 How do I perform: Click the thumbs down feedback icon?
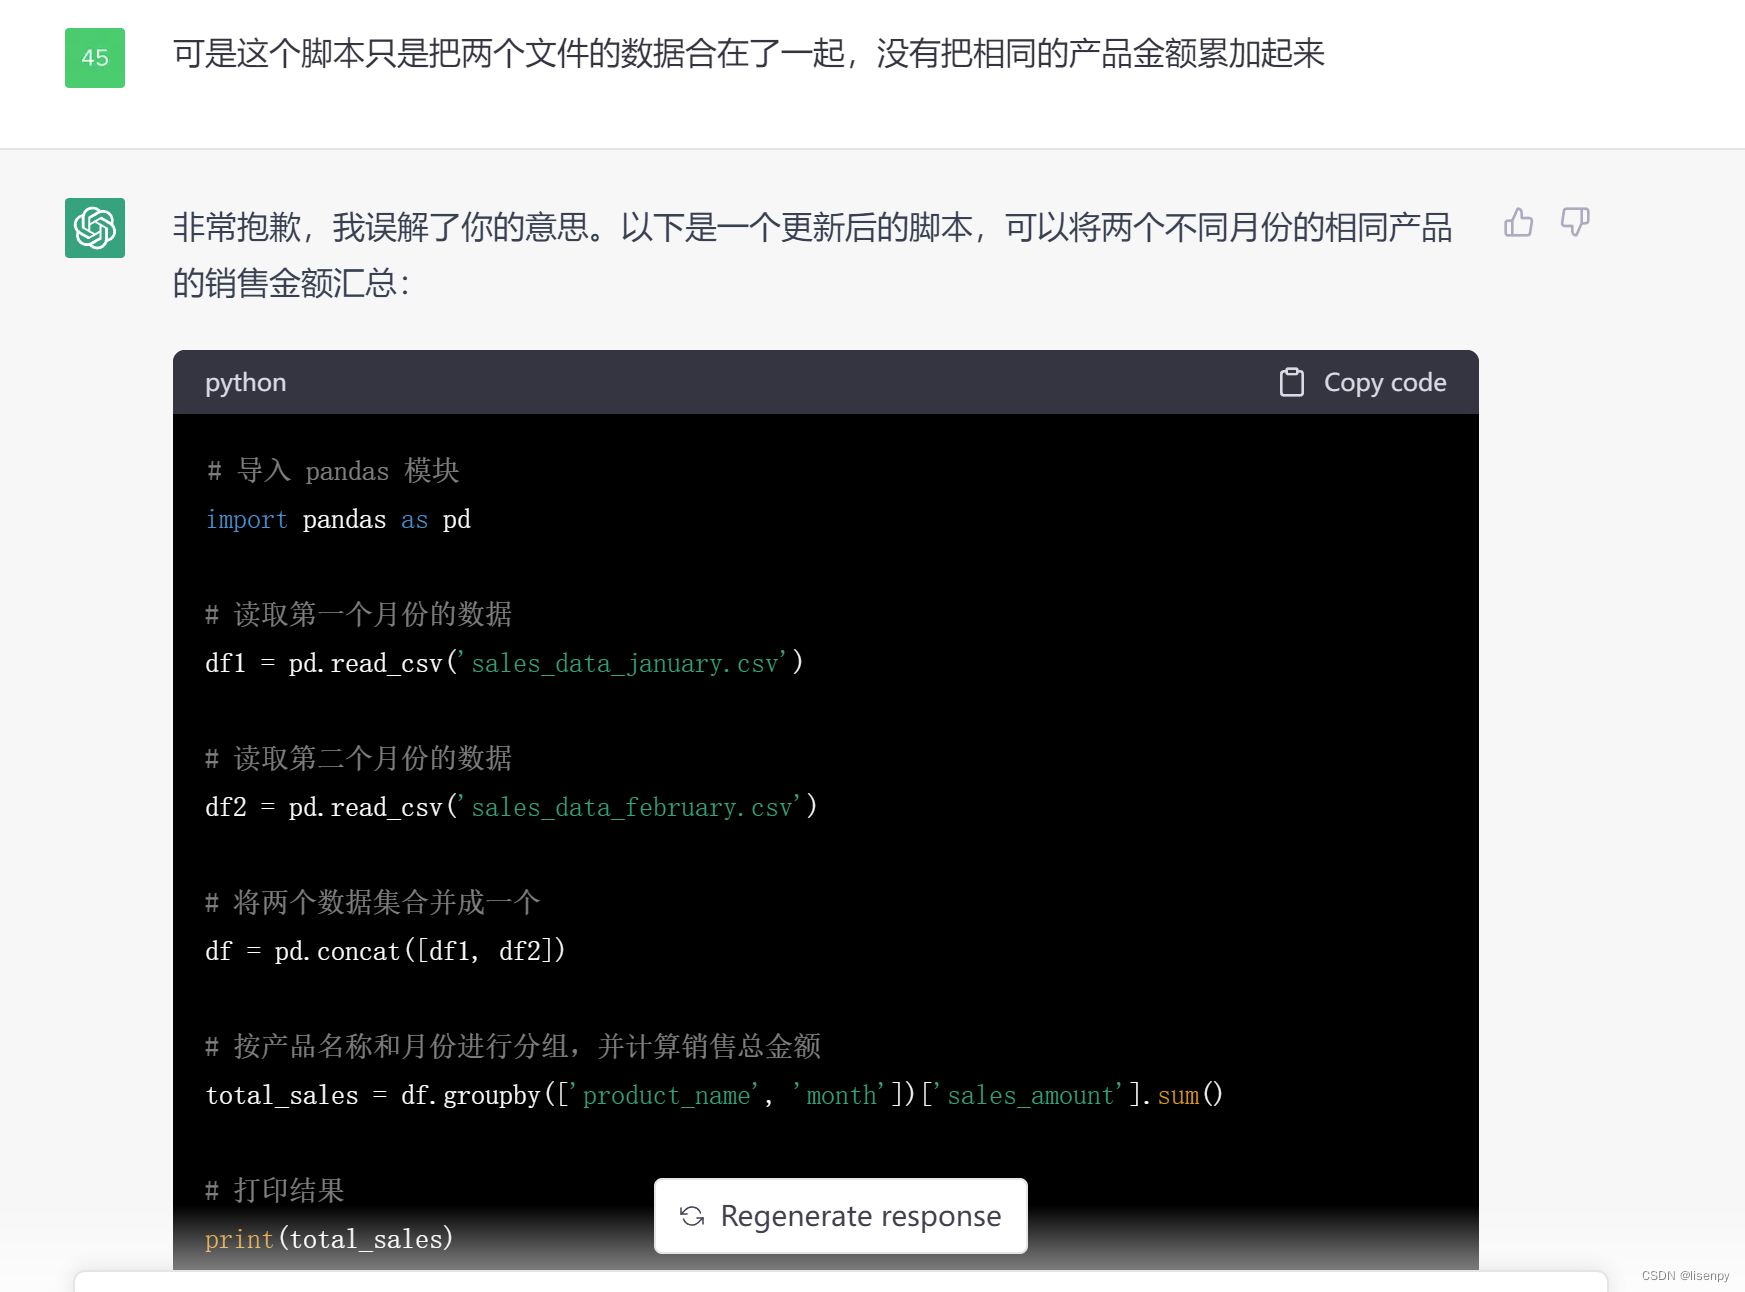coord(1575,222)
